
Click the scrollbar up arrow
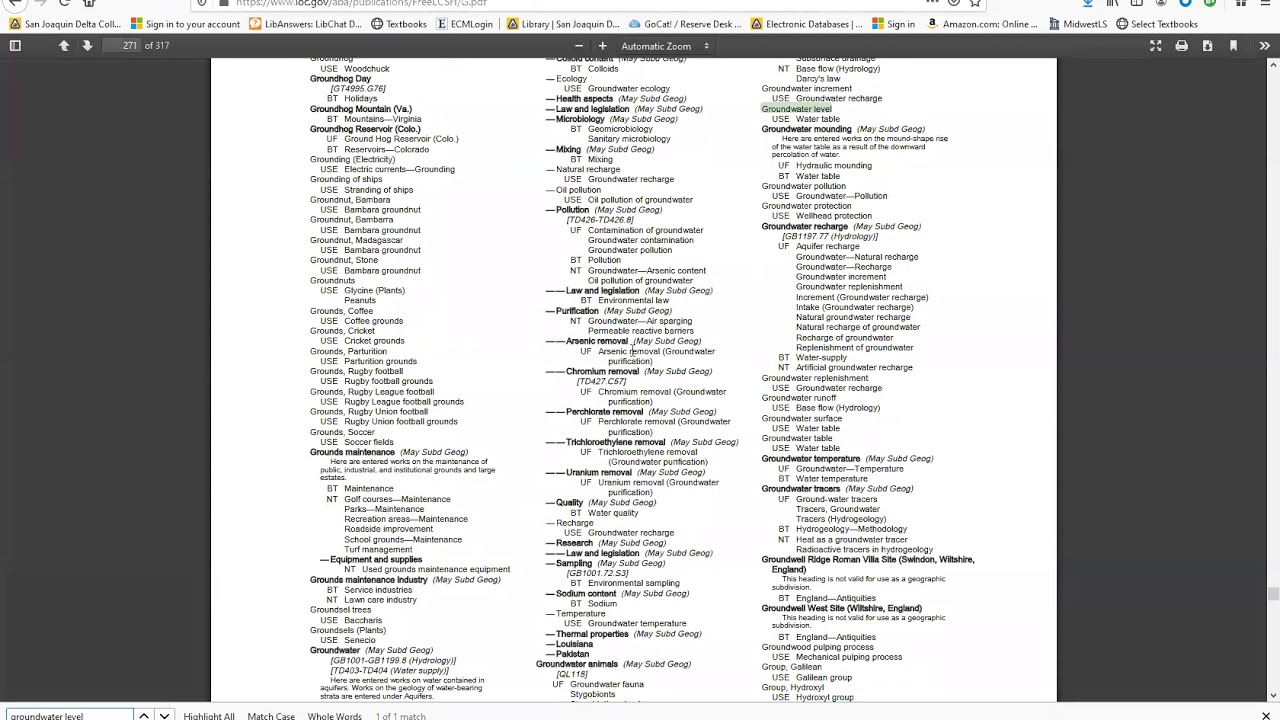pyautogui.click(x=1273, y=63)
